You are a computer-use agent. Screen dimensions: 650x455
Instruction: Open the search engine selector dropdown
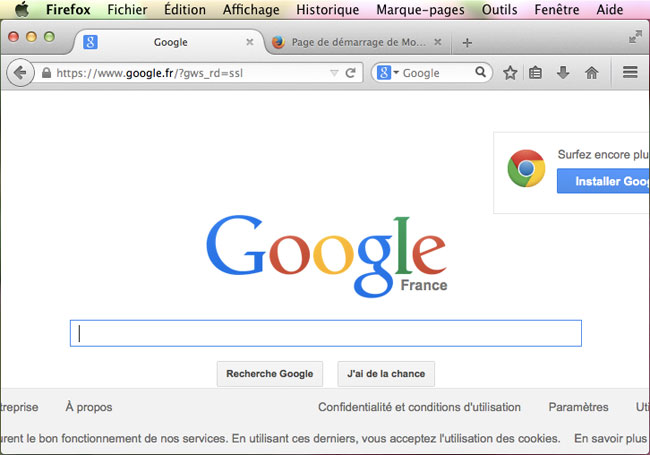tap(388, 73)
